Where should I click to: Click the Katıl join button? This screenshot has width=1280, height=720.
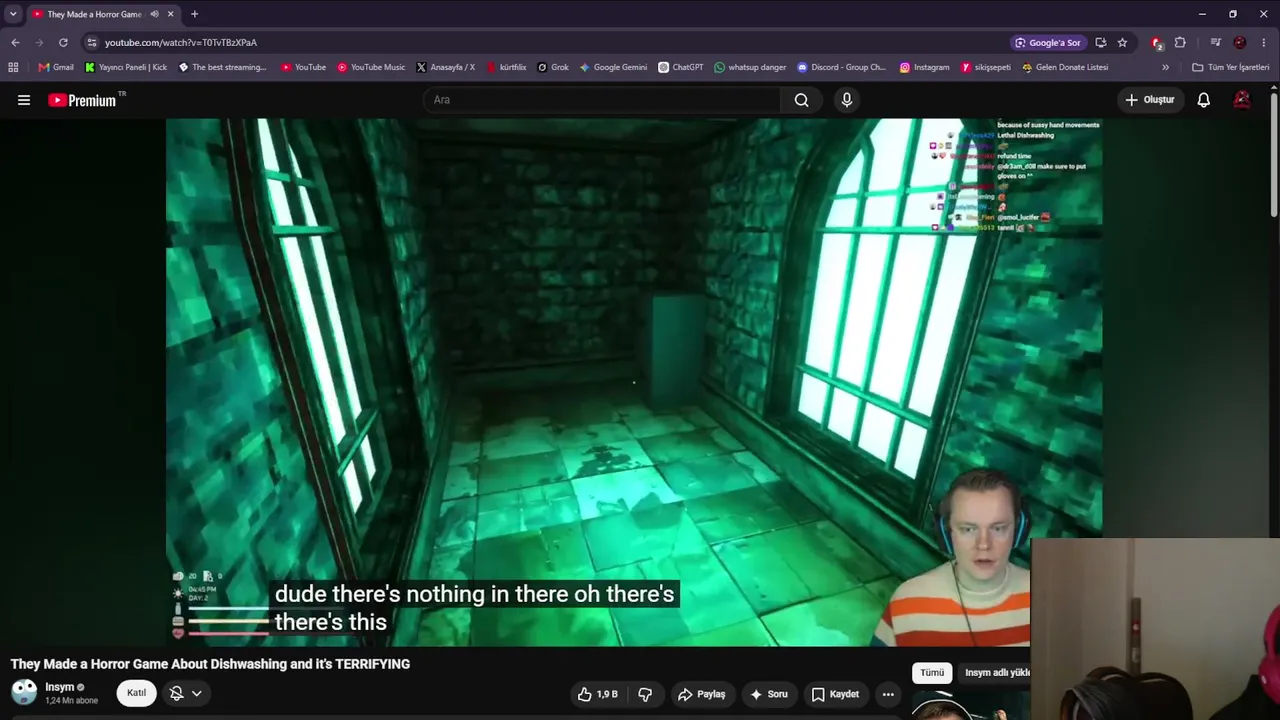click(x=136, y=693)
